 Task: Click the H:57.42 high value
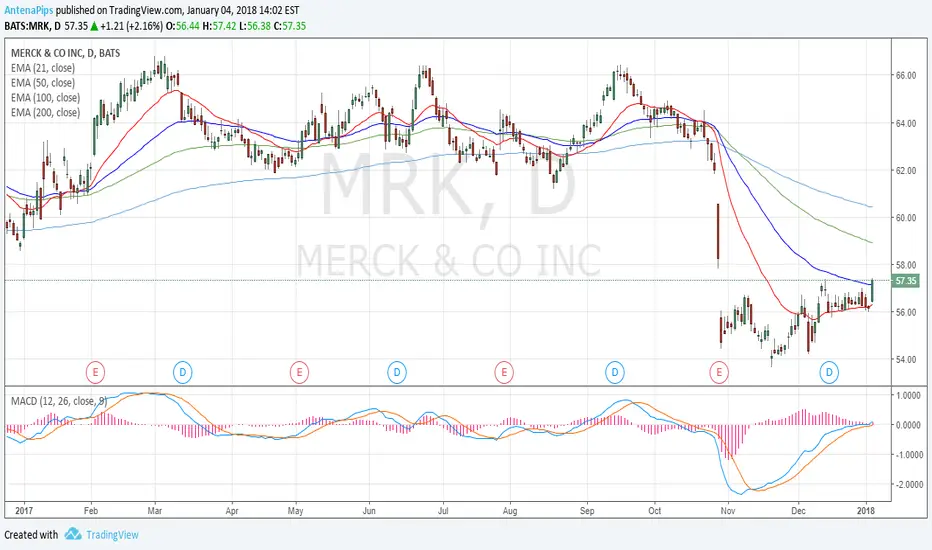point(219,26)
